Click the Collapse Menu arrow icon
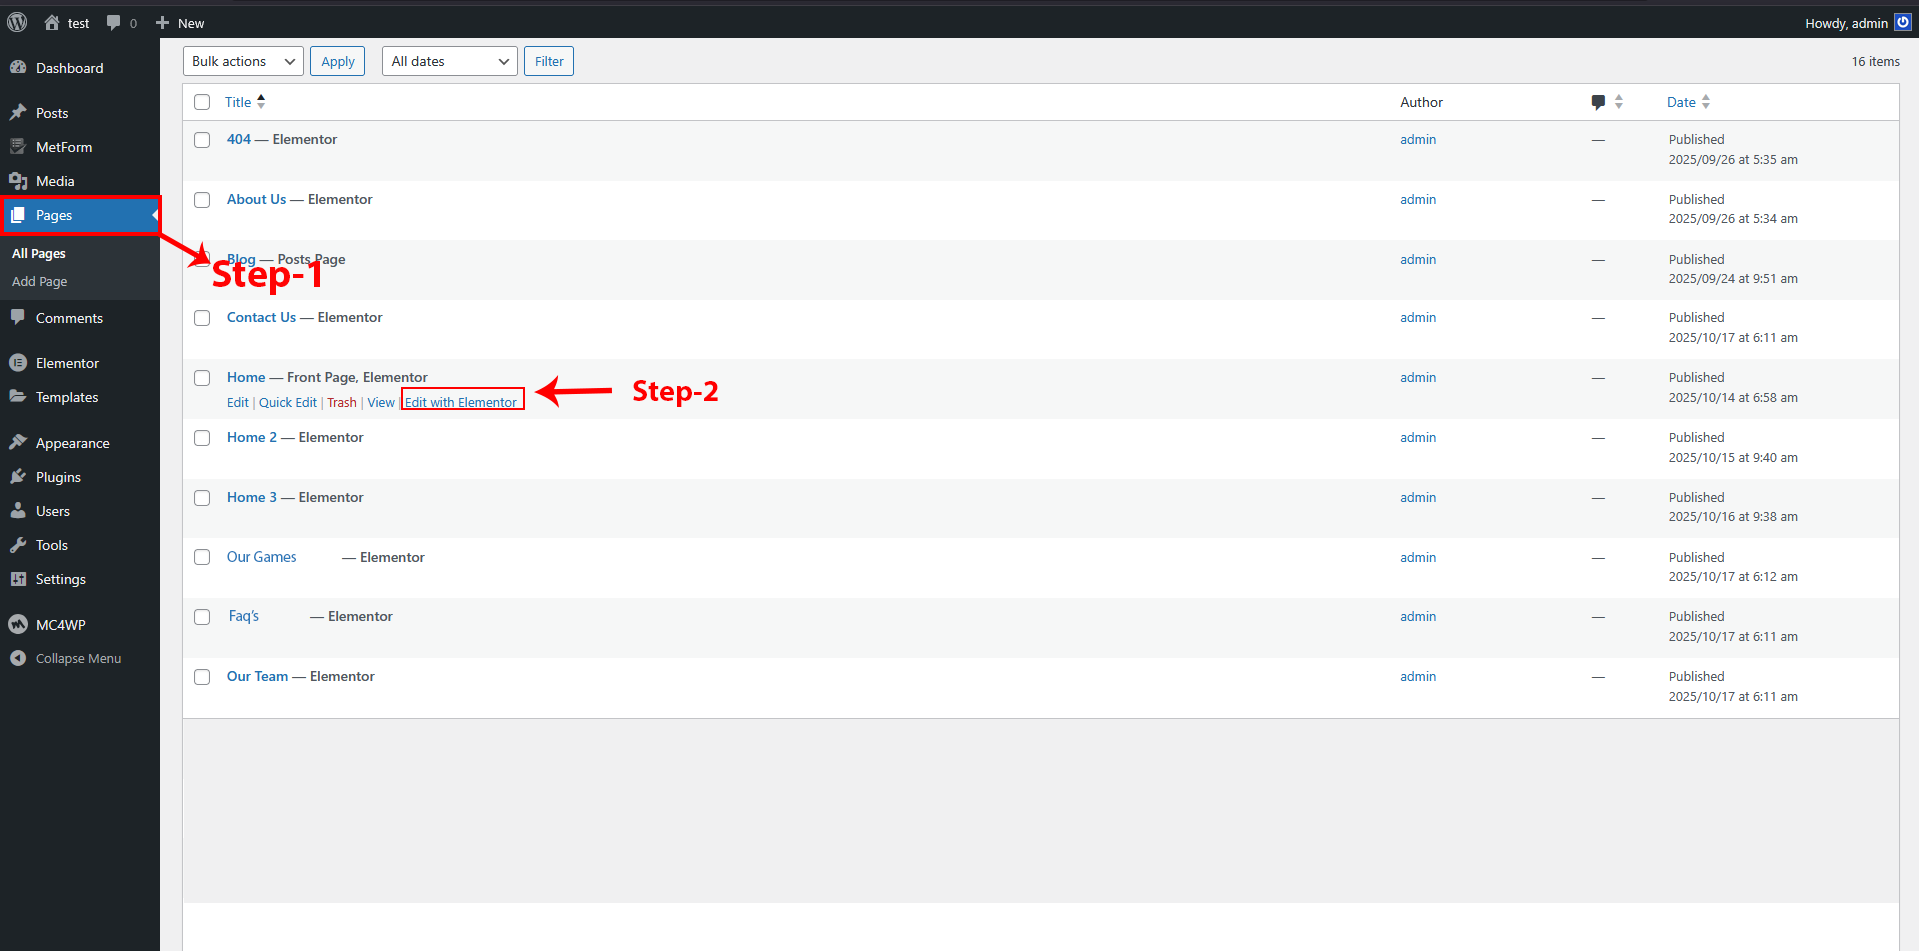 (18, 659)
